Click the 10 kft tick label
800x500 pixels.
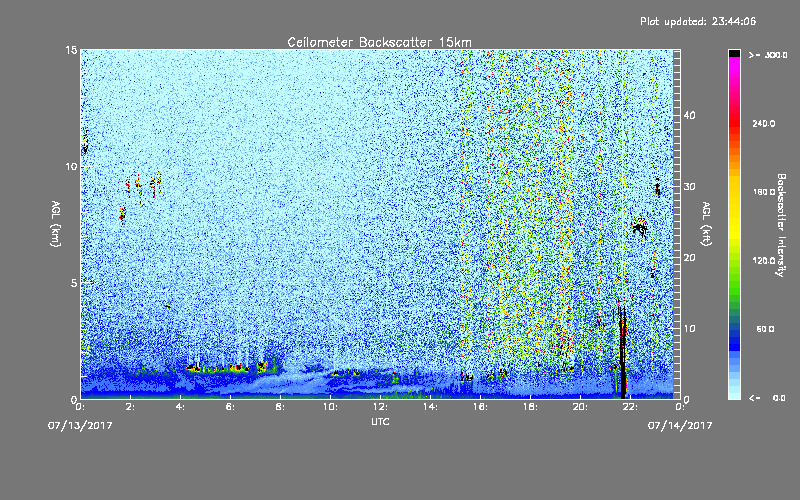pos(689,329)
